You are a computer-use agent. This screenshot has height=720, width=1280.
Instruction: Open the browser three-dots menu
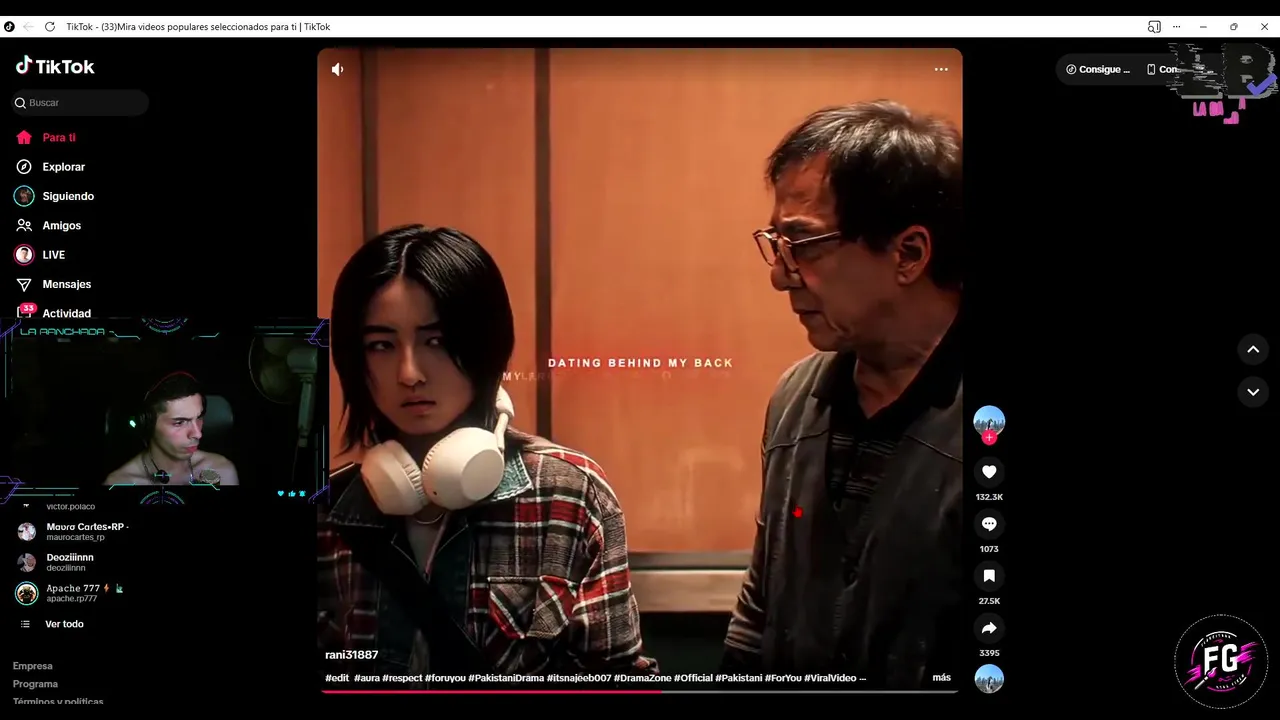pyautogui.click(x=1177, y=27)
